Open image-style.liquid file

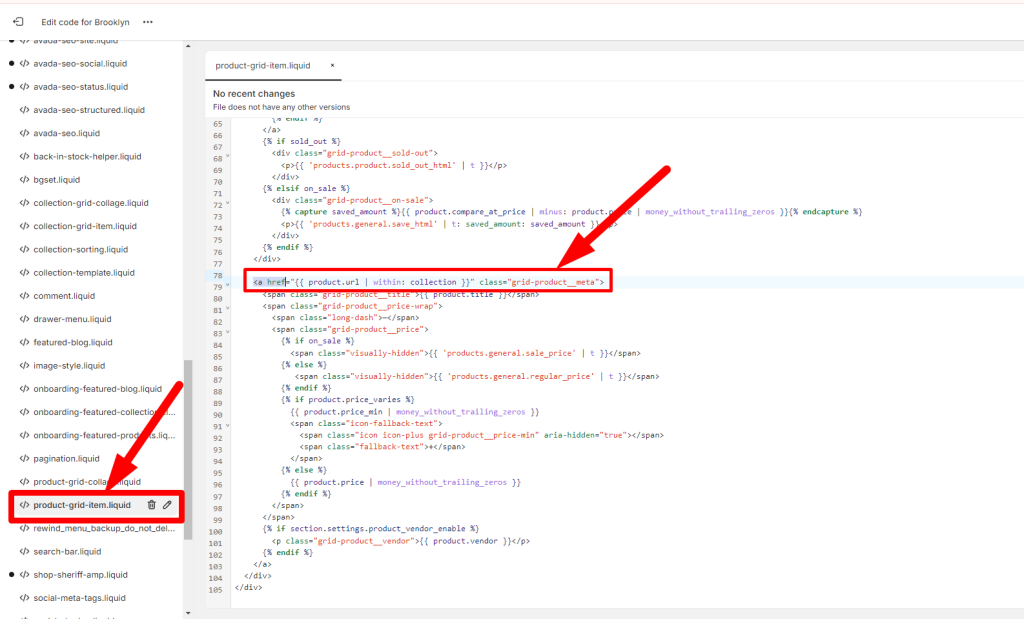click(x=69, y=366)
